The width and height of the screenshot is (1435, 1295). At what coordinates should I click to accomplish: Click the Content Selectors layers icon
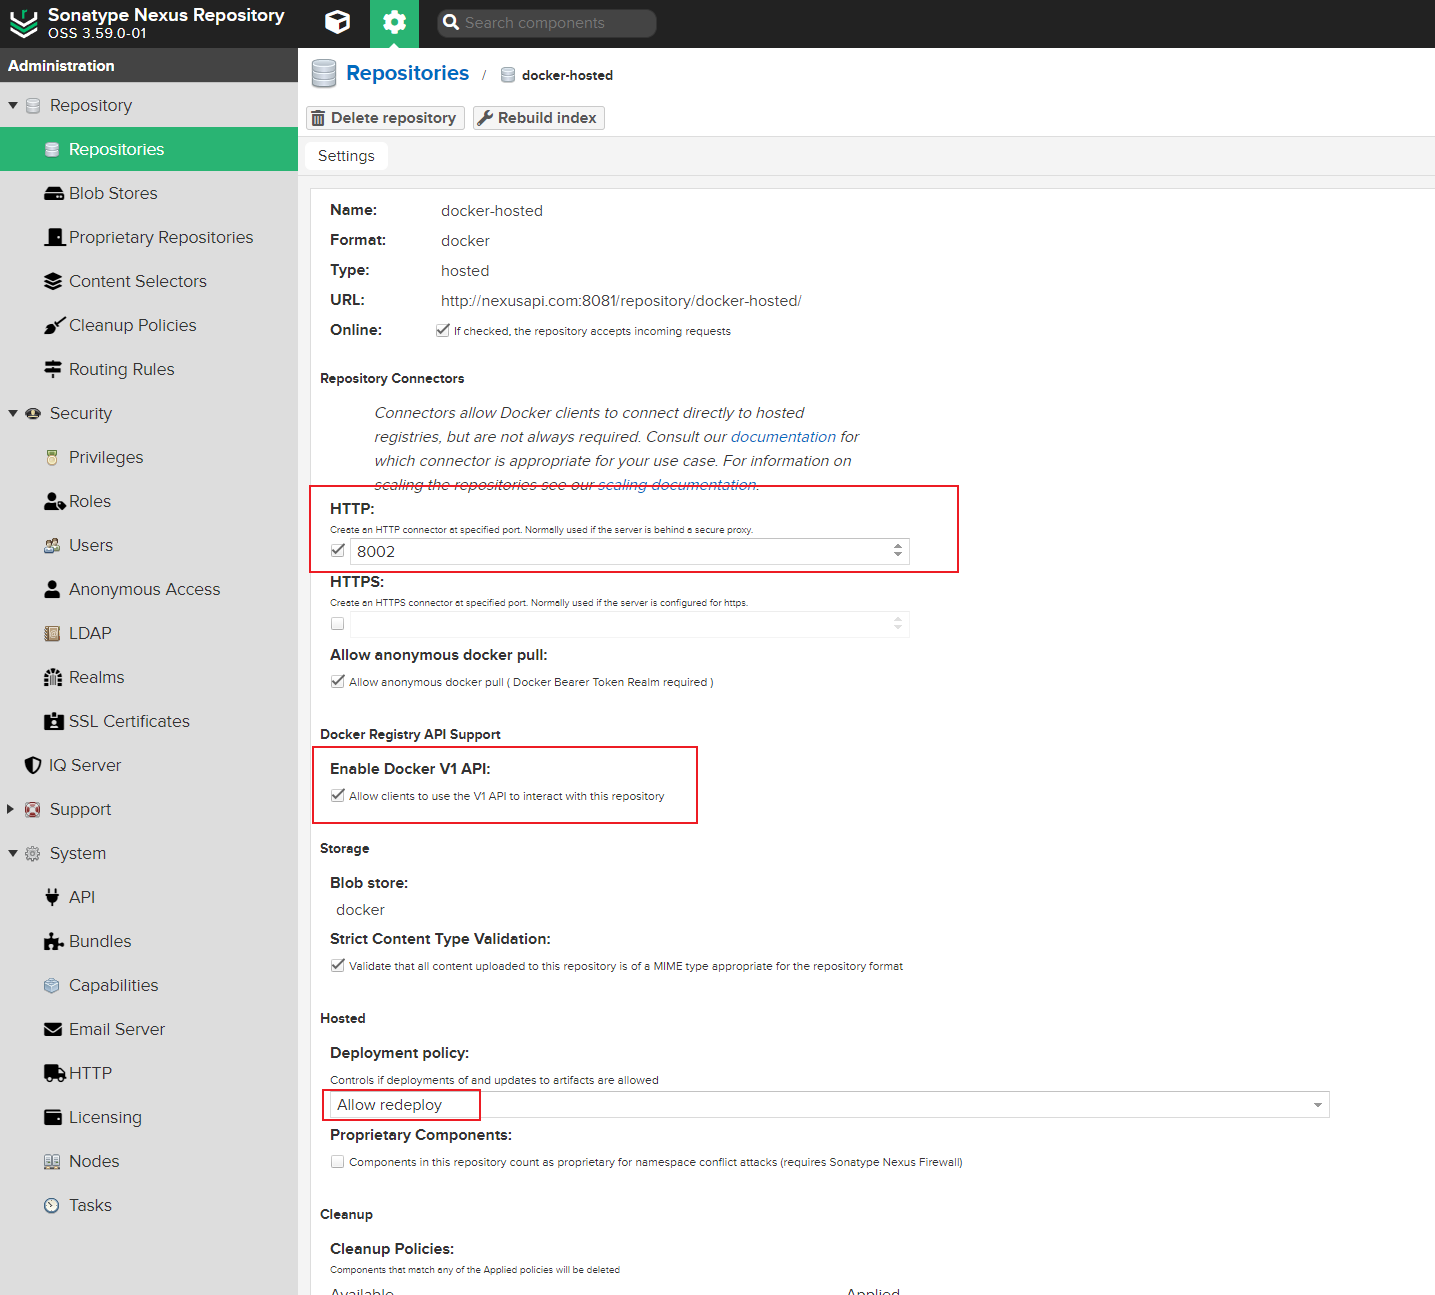point(53,281)
